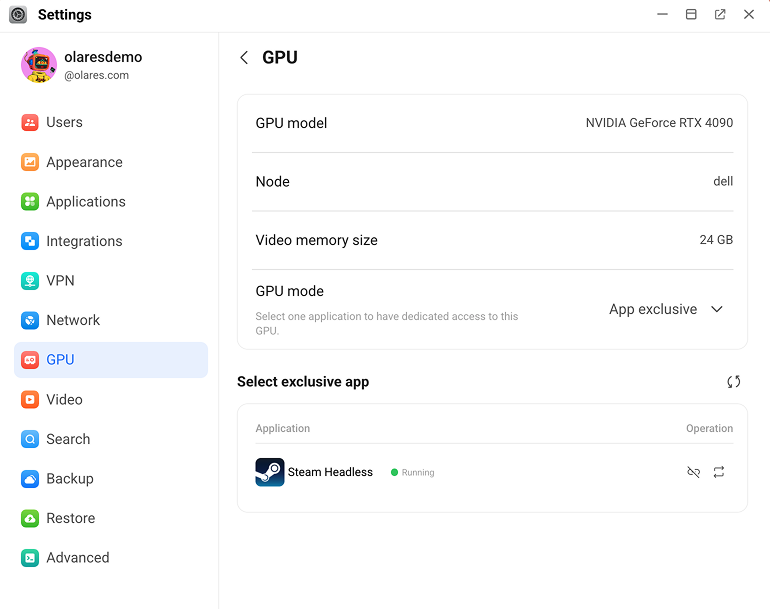Screen dimensions: 770x609
Task: Open the GPU mode App exclusive dropdown
Action: (666, 309)
